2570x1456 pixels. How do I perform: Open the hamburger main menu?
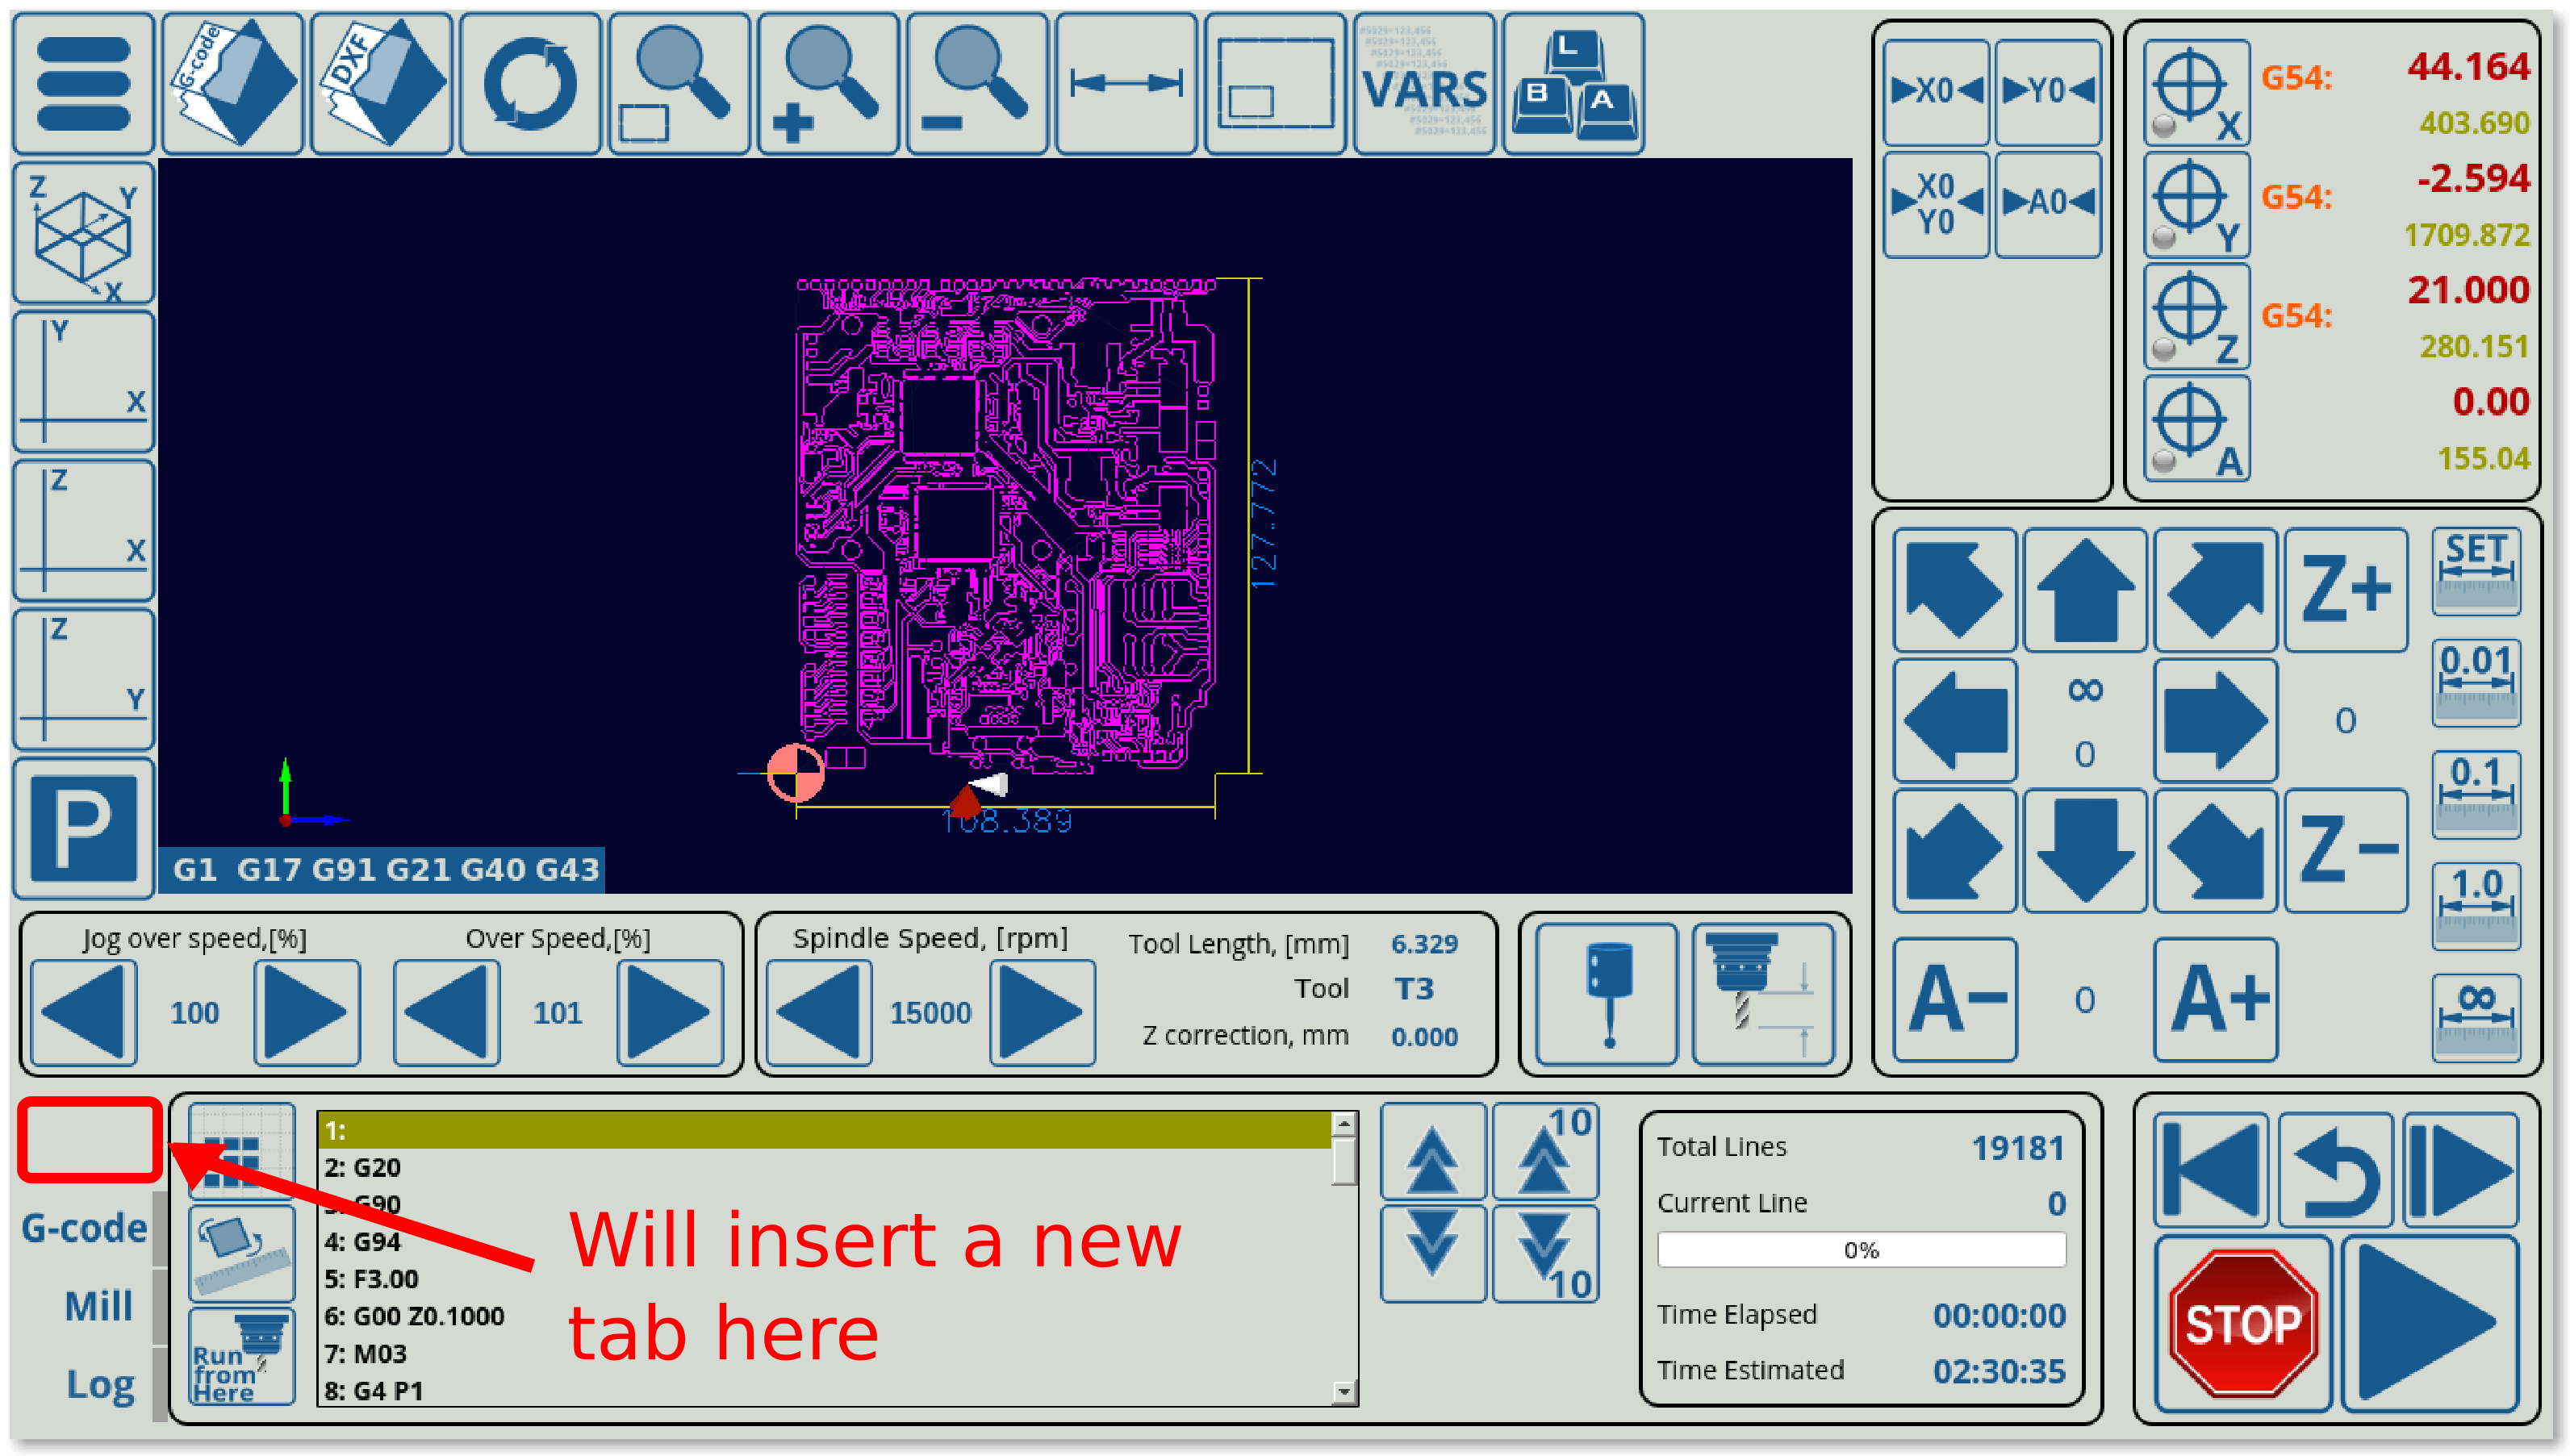(84, 84)
